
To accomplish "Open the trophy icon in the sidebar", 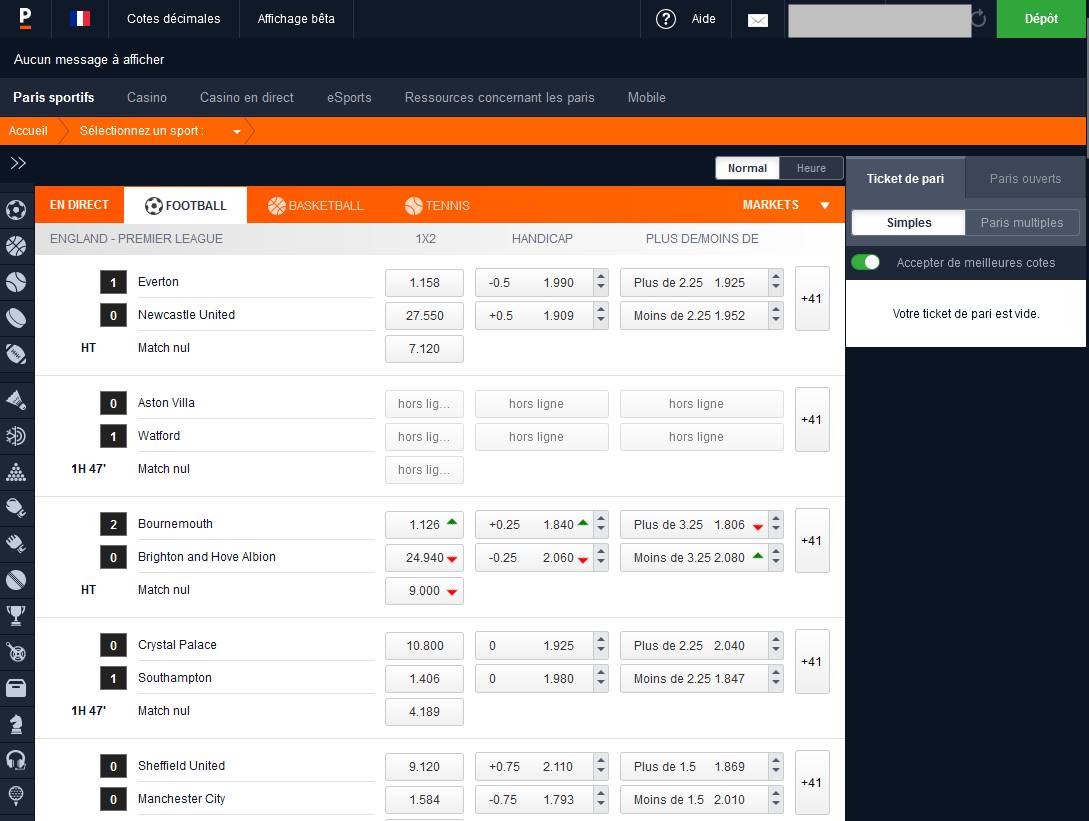I will click(16, 615).
